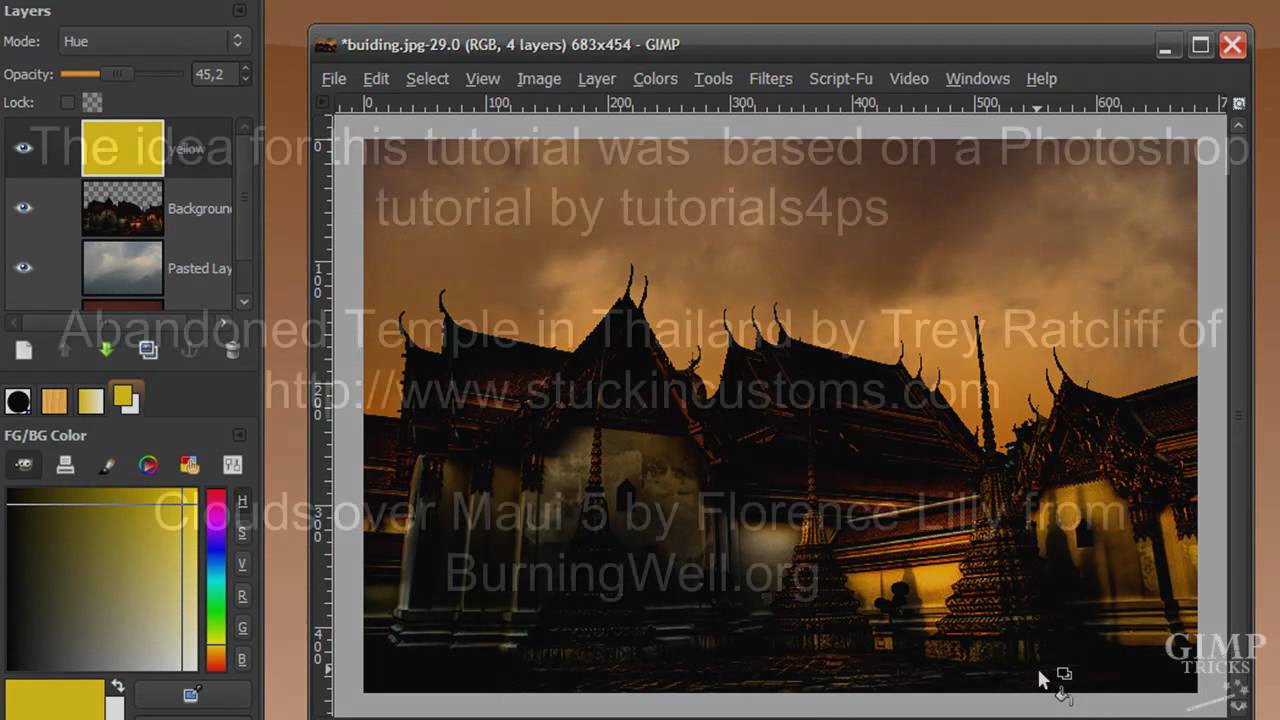Click the Opacity value stepper arrows
1280x720 pixels.
[x=245, y=74]
